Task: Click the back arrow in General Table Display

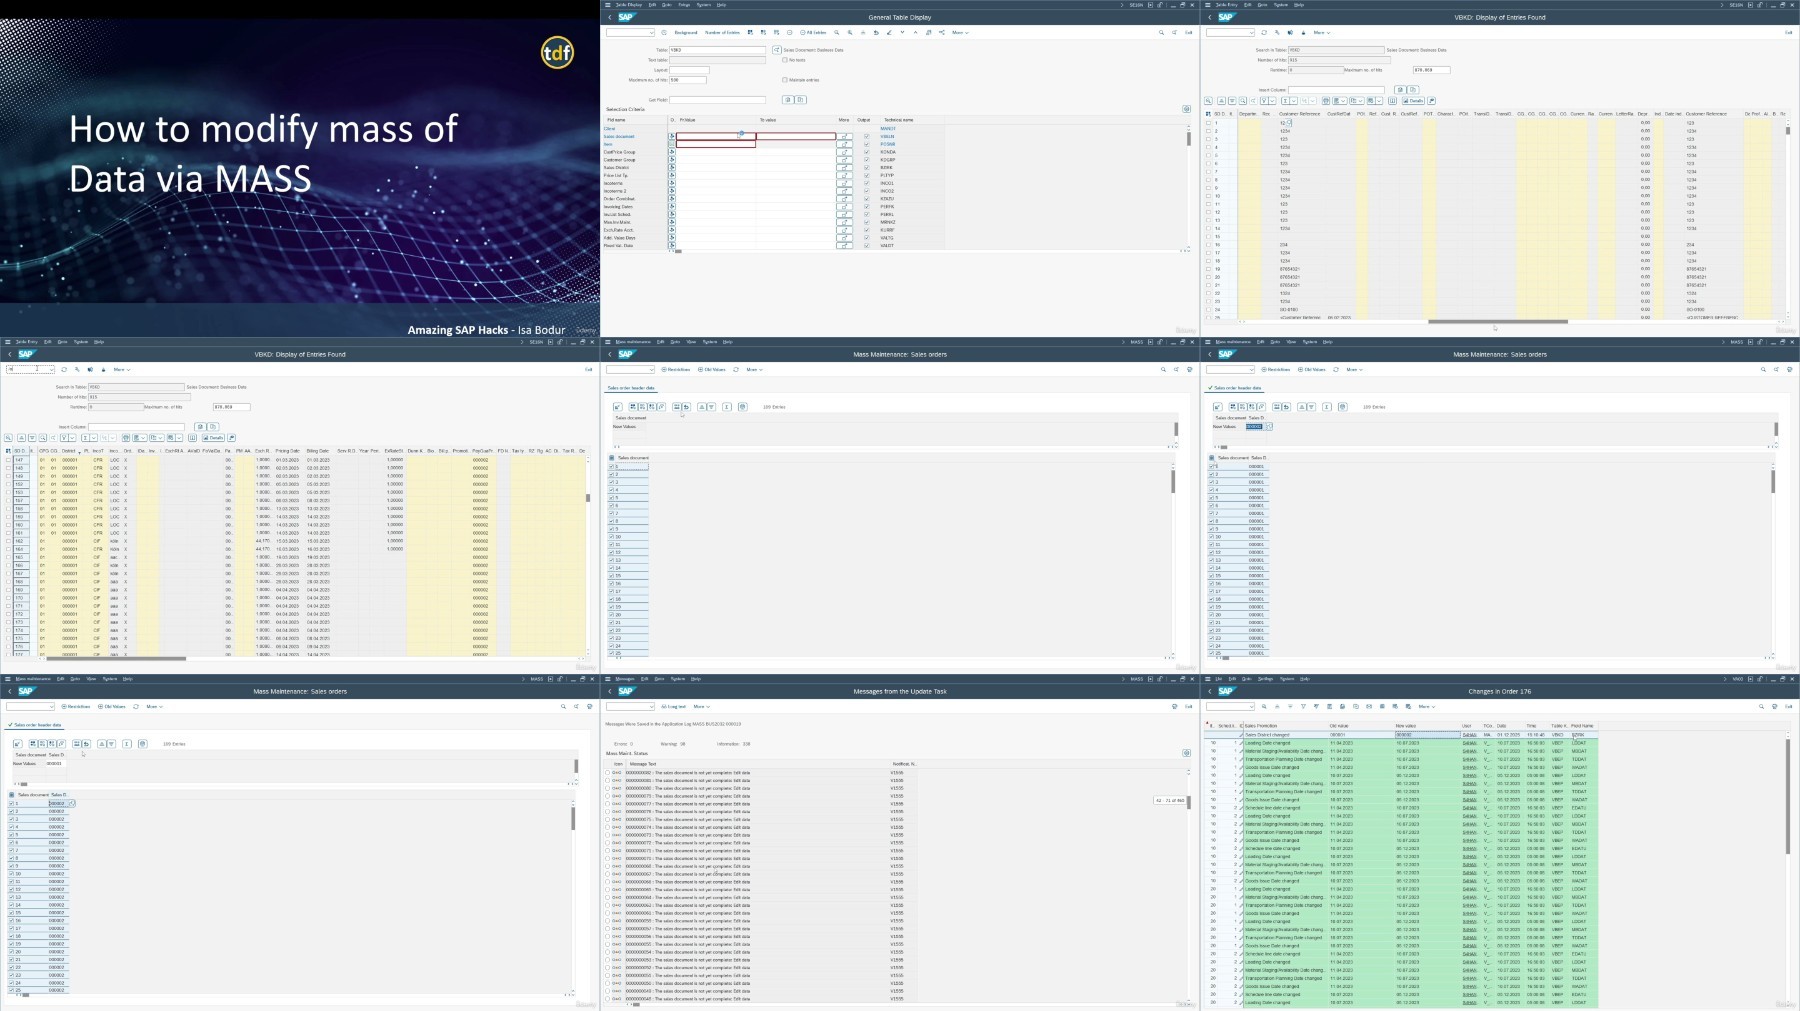Action: point(610,17)
